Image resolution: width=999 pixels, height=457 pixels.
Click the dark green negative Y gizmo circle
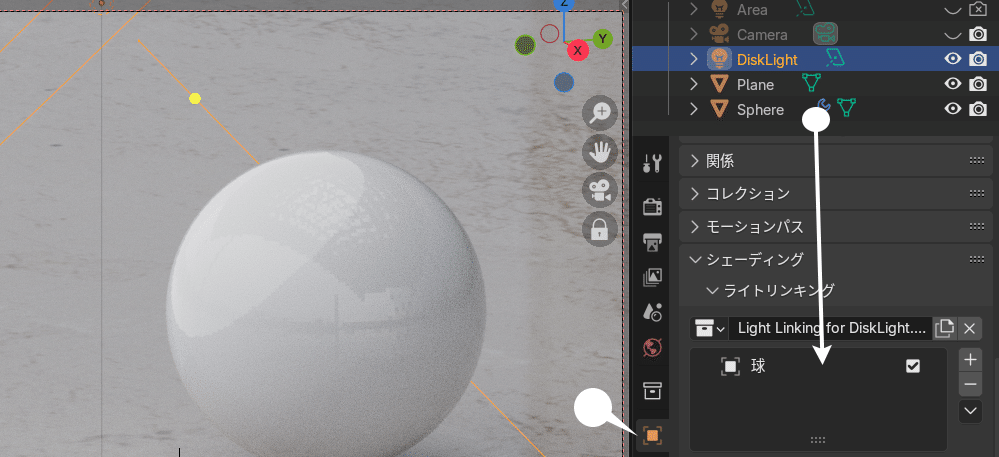pos(525,45)
